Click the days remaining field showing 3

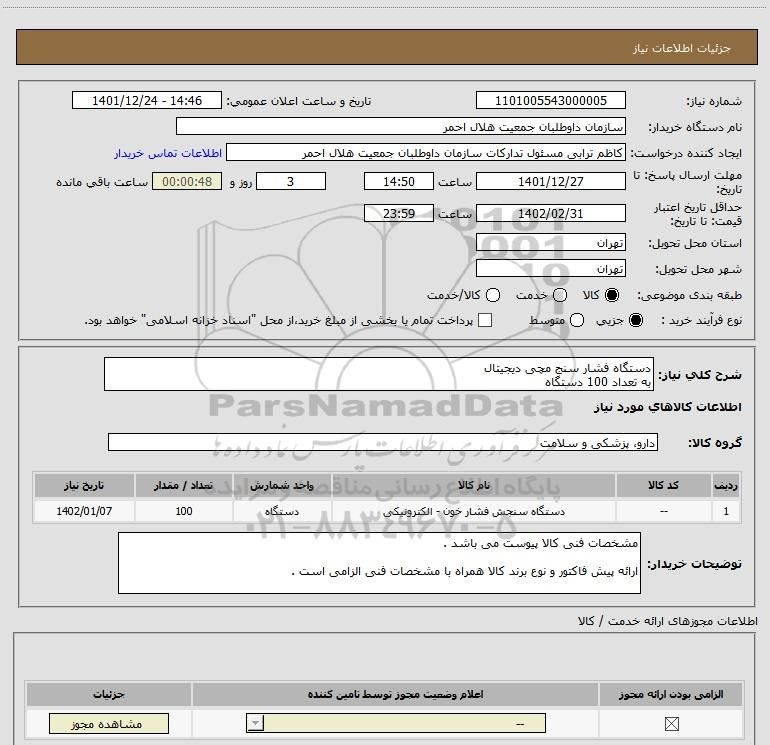(291, 181)
